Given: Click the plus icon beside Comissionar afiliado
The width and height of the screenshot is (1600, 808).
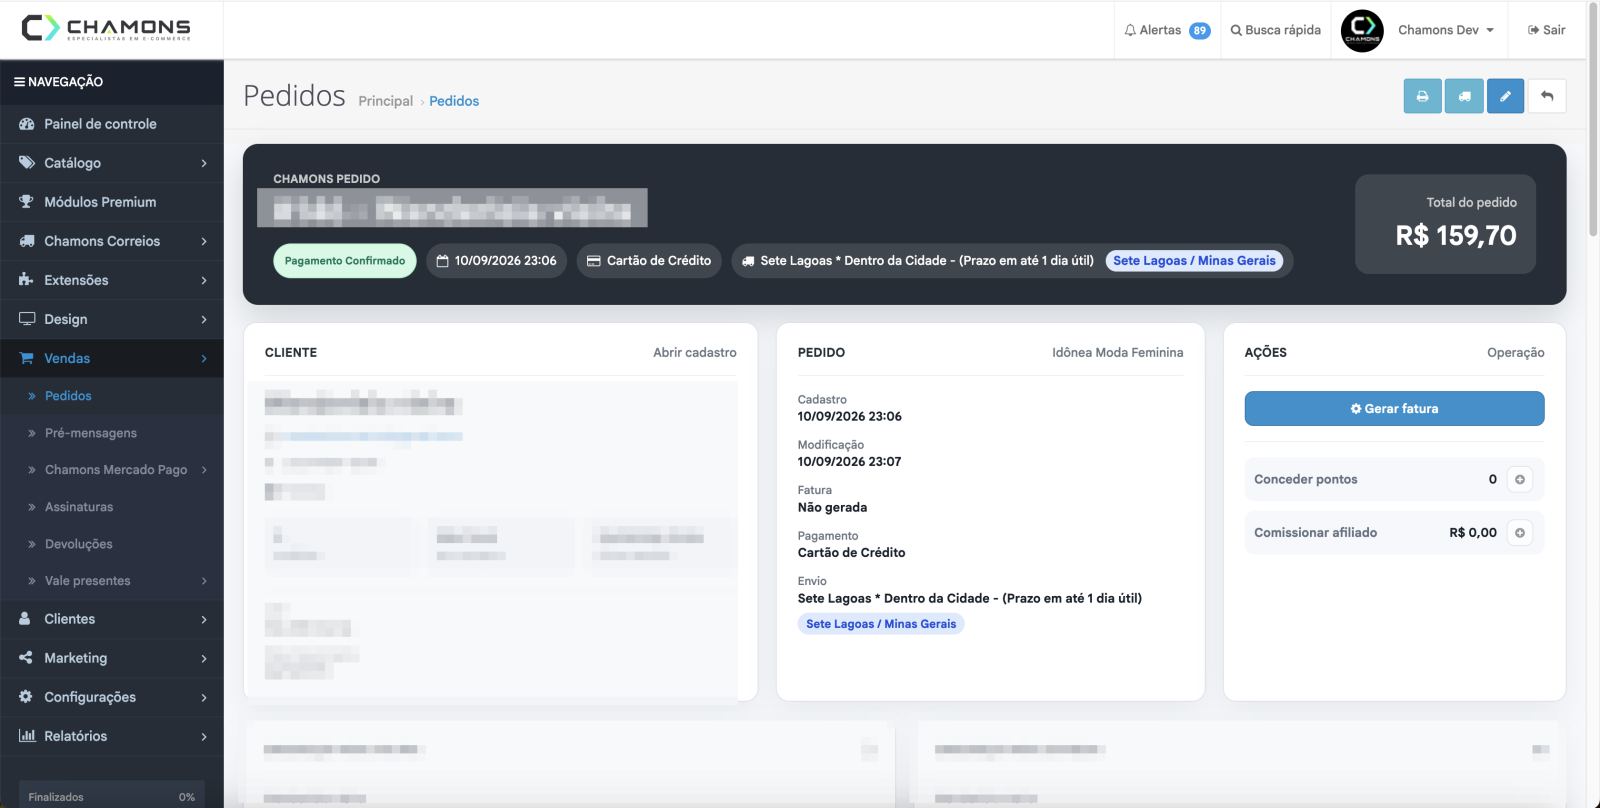Looking at the screenshot, I should click(1520, 532).
